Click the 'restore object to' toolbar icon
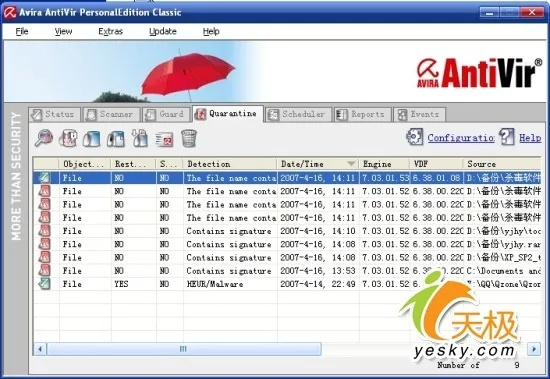 [x=116, y=138]
